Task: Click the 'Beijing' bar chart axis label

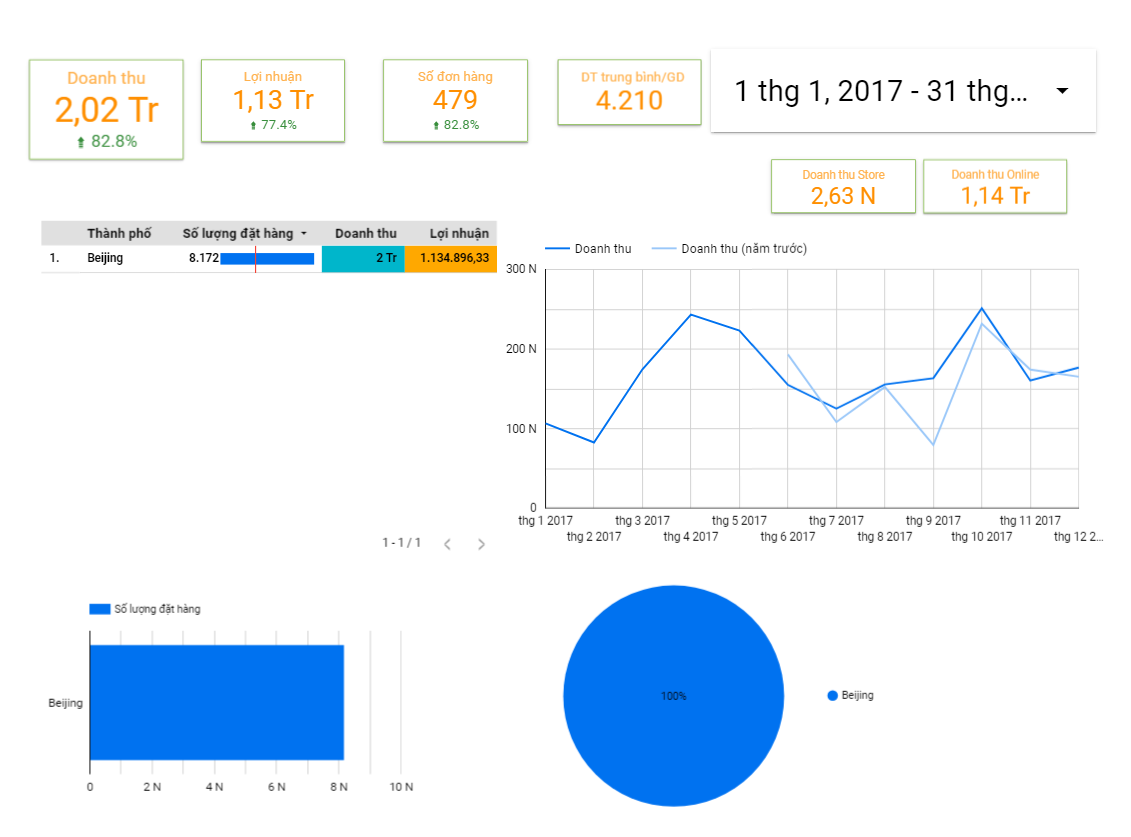Action: [66, 703]
